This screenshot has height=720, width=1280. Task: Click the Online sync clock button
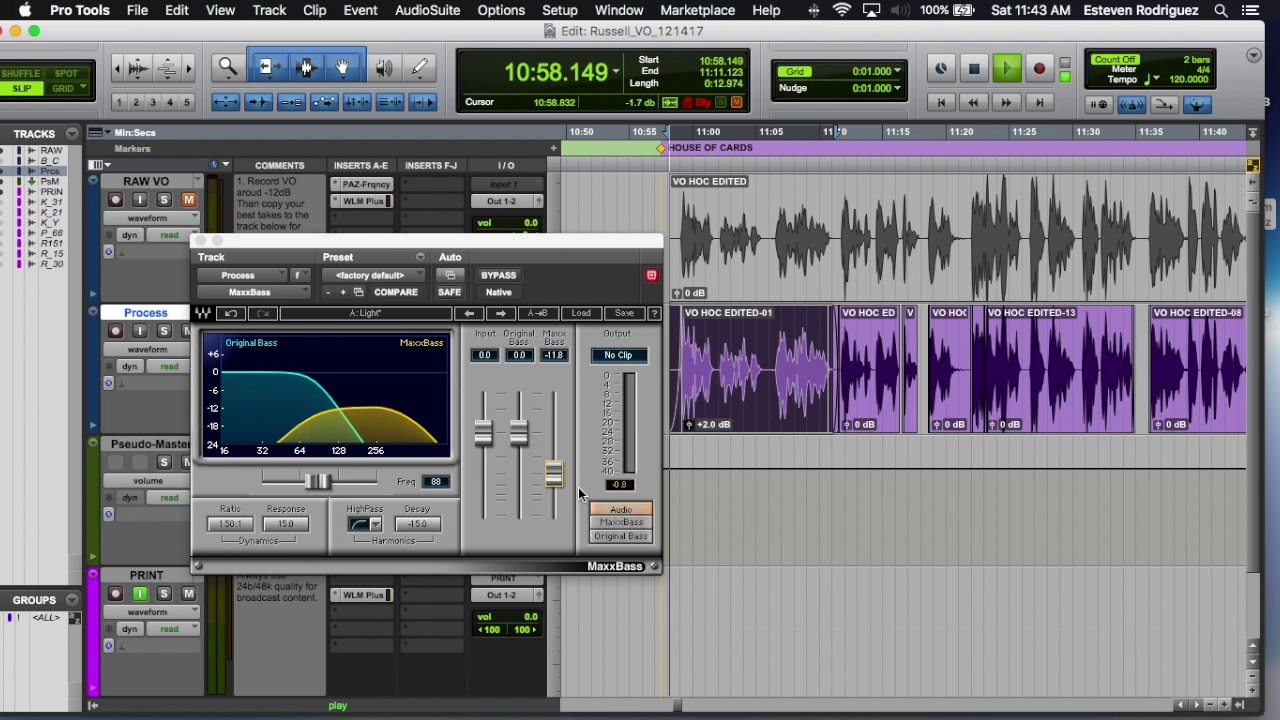click(941, 68)
